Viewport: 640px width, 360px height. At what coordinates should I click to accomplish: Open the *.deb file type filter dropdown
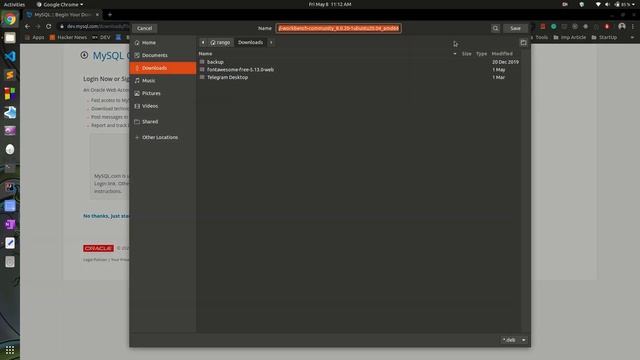(514, 340)
